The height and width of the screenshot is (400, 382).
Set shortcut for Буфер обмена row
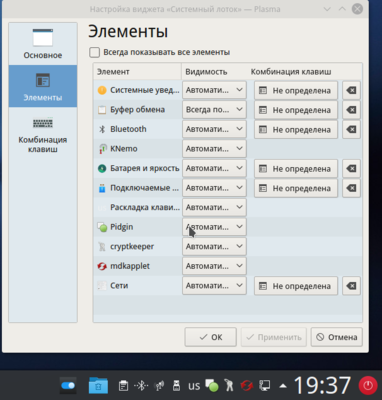[296, 110]
